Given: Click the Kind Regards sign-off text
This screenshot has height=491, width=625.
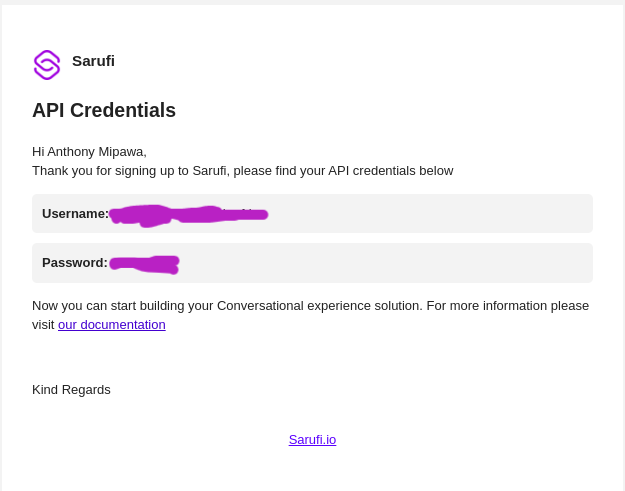Looking at the screenshot, I should click(71, 390).
